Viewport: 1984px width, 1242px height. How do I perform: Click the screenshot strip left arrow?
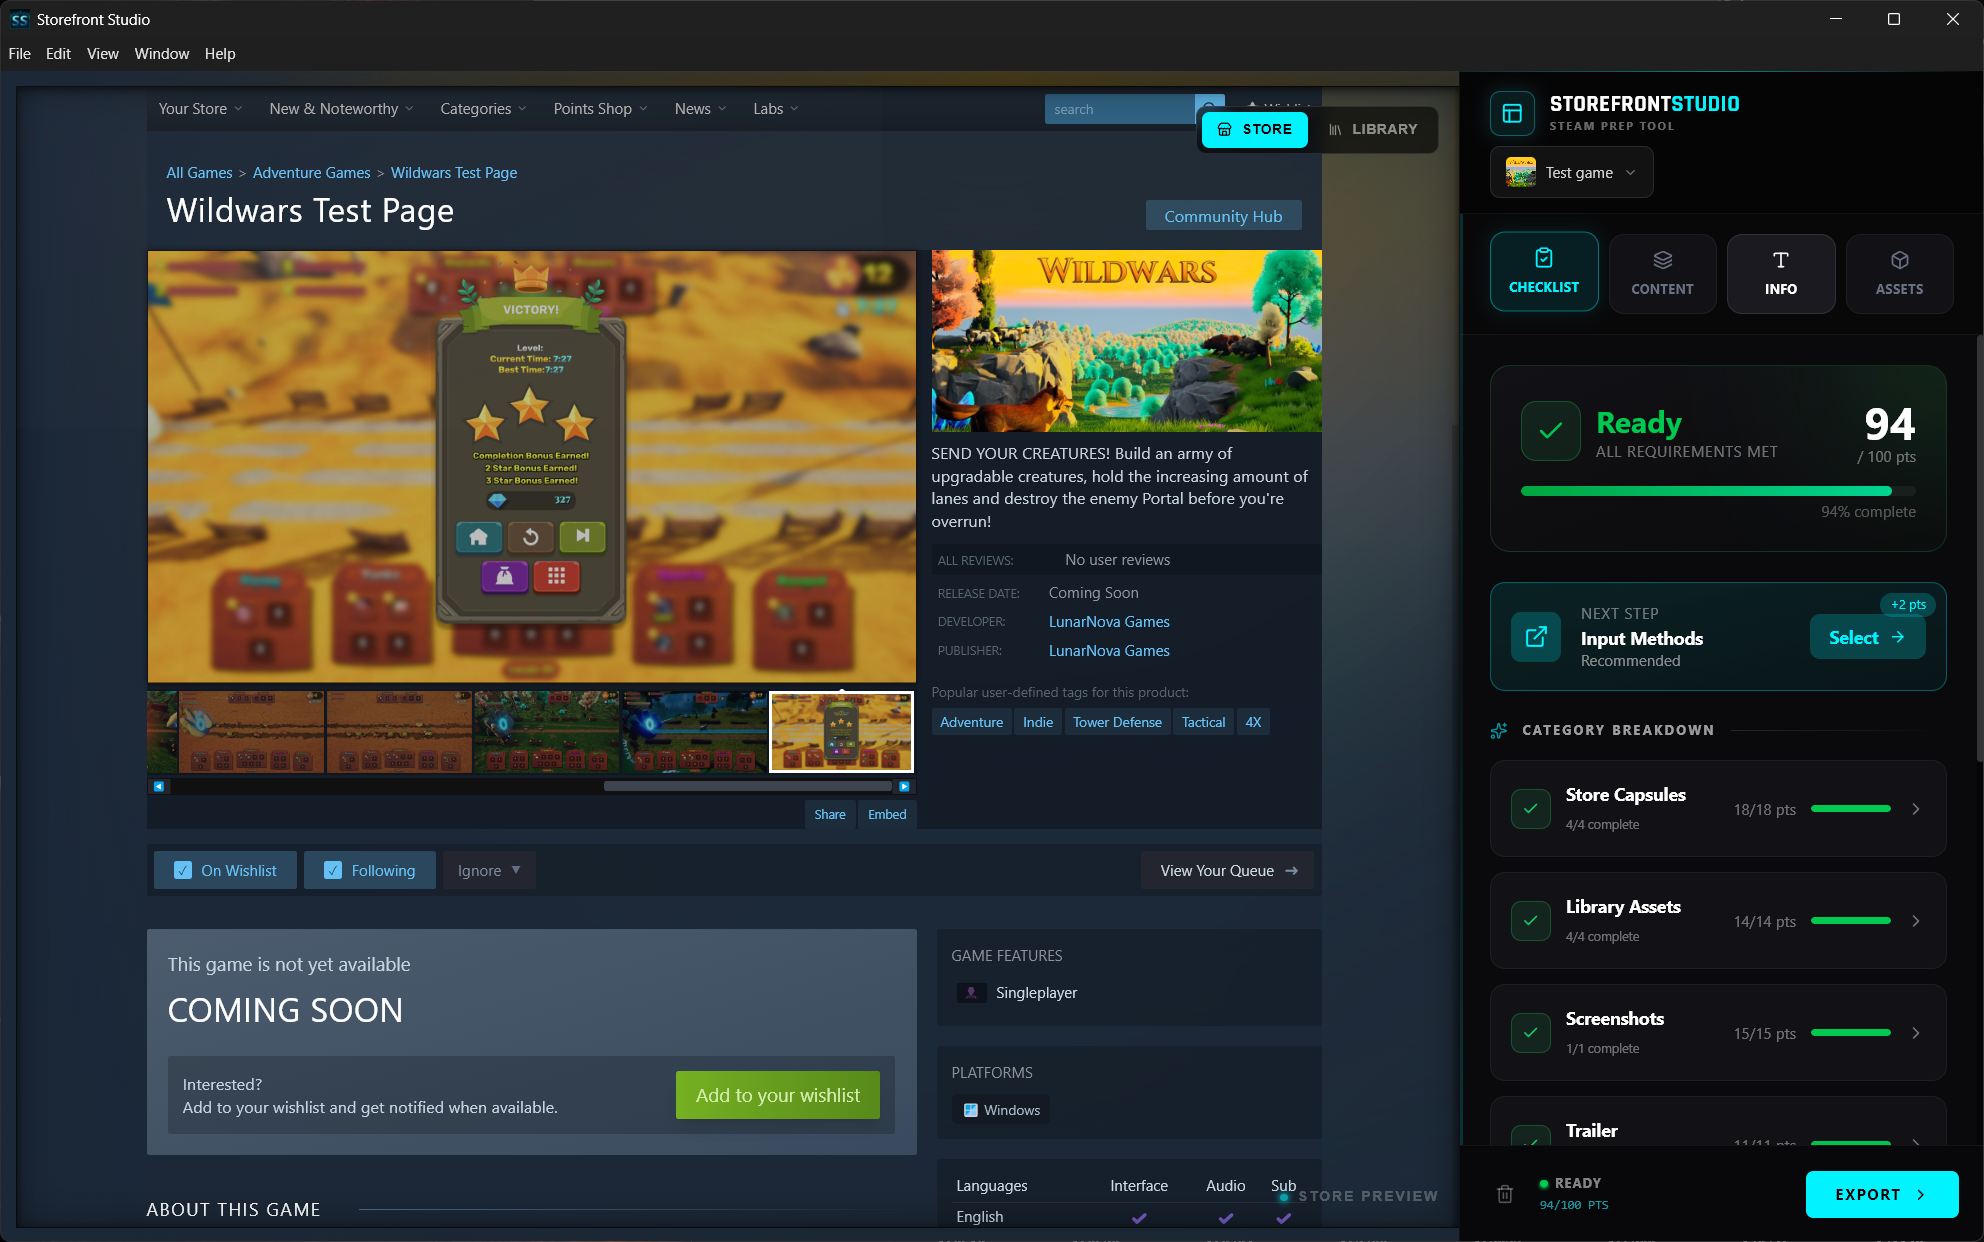tap(158, 787)
